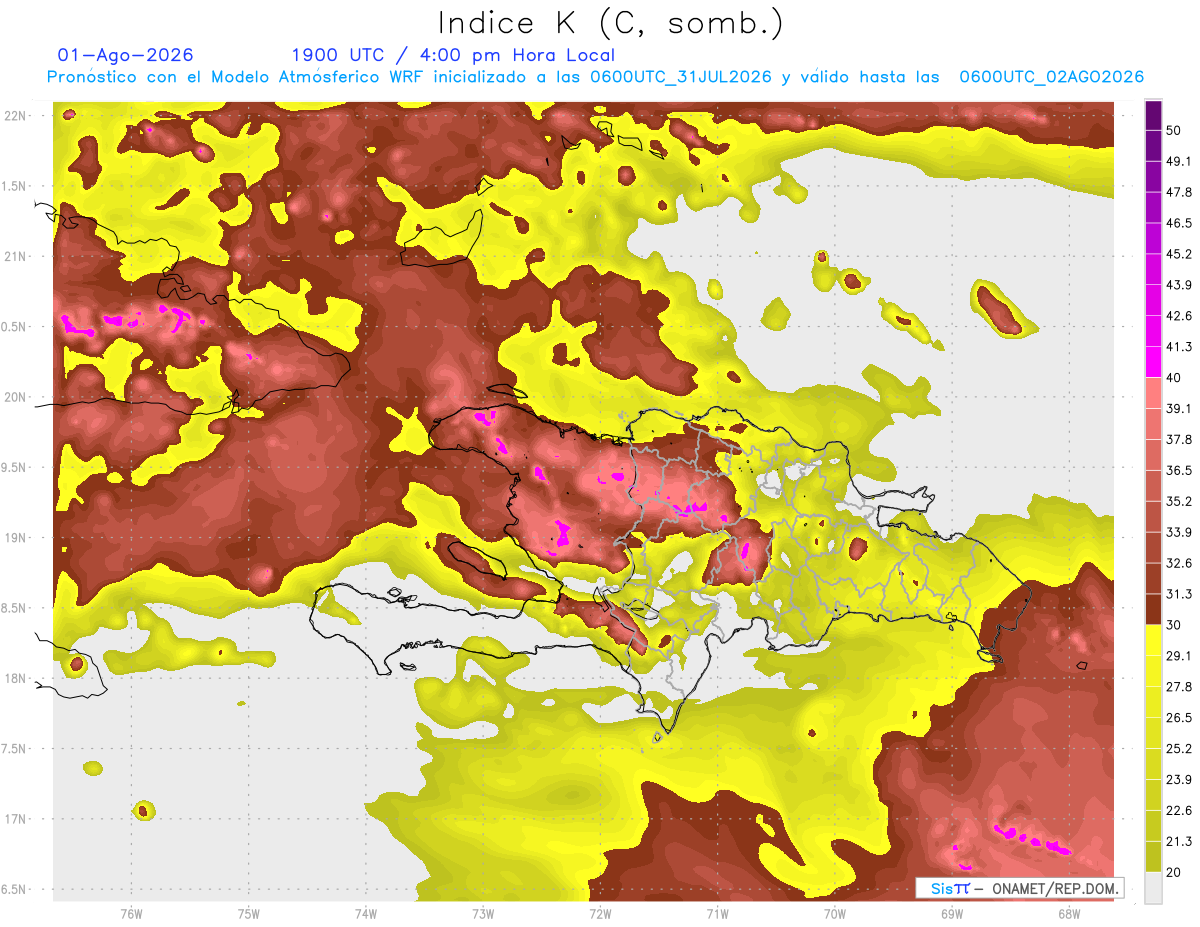Click the colorbar value "46.5"
Viewport: 1200px width, 927px height.
click(x=1178, y=223)
